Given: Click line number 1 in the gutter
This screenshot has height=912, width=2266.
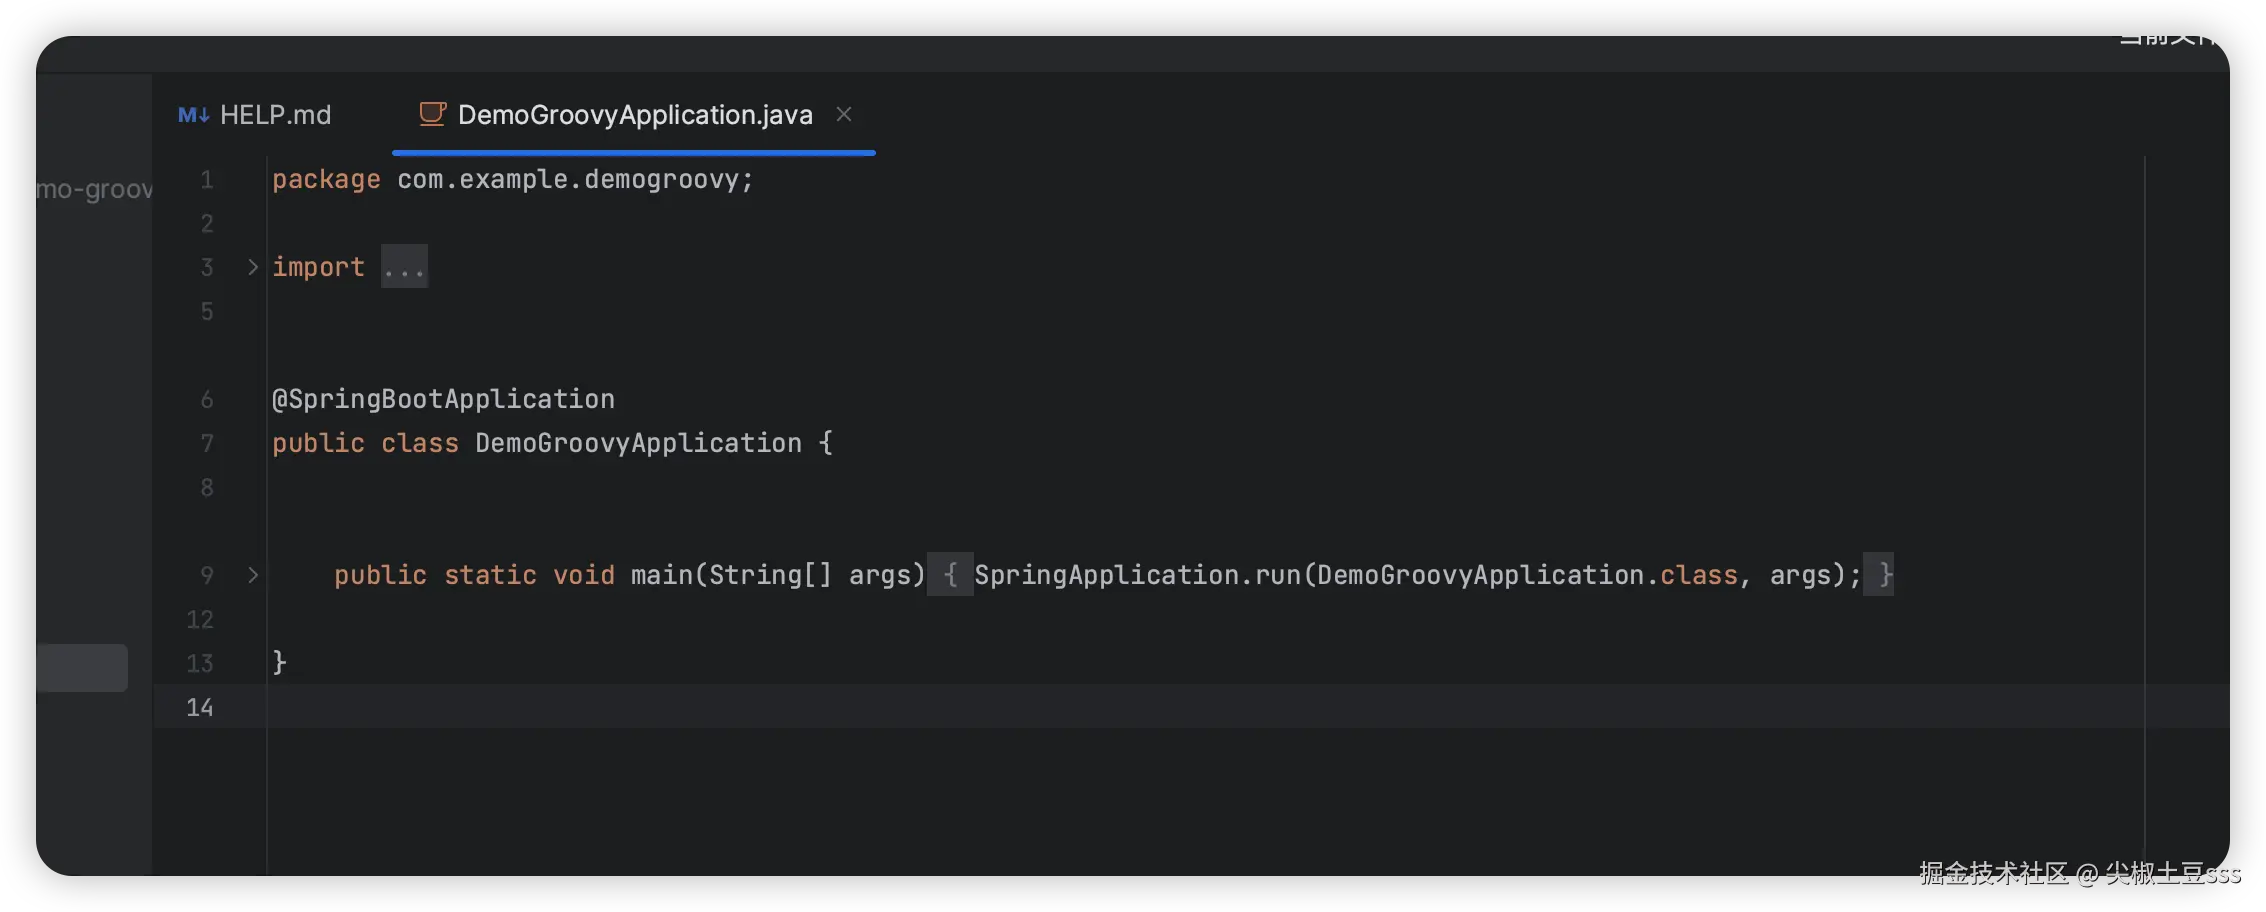Looking at the screenshot, I should (207, 180).
